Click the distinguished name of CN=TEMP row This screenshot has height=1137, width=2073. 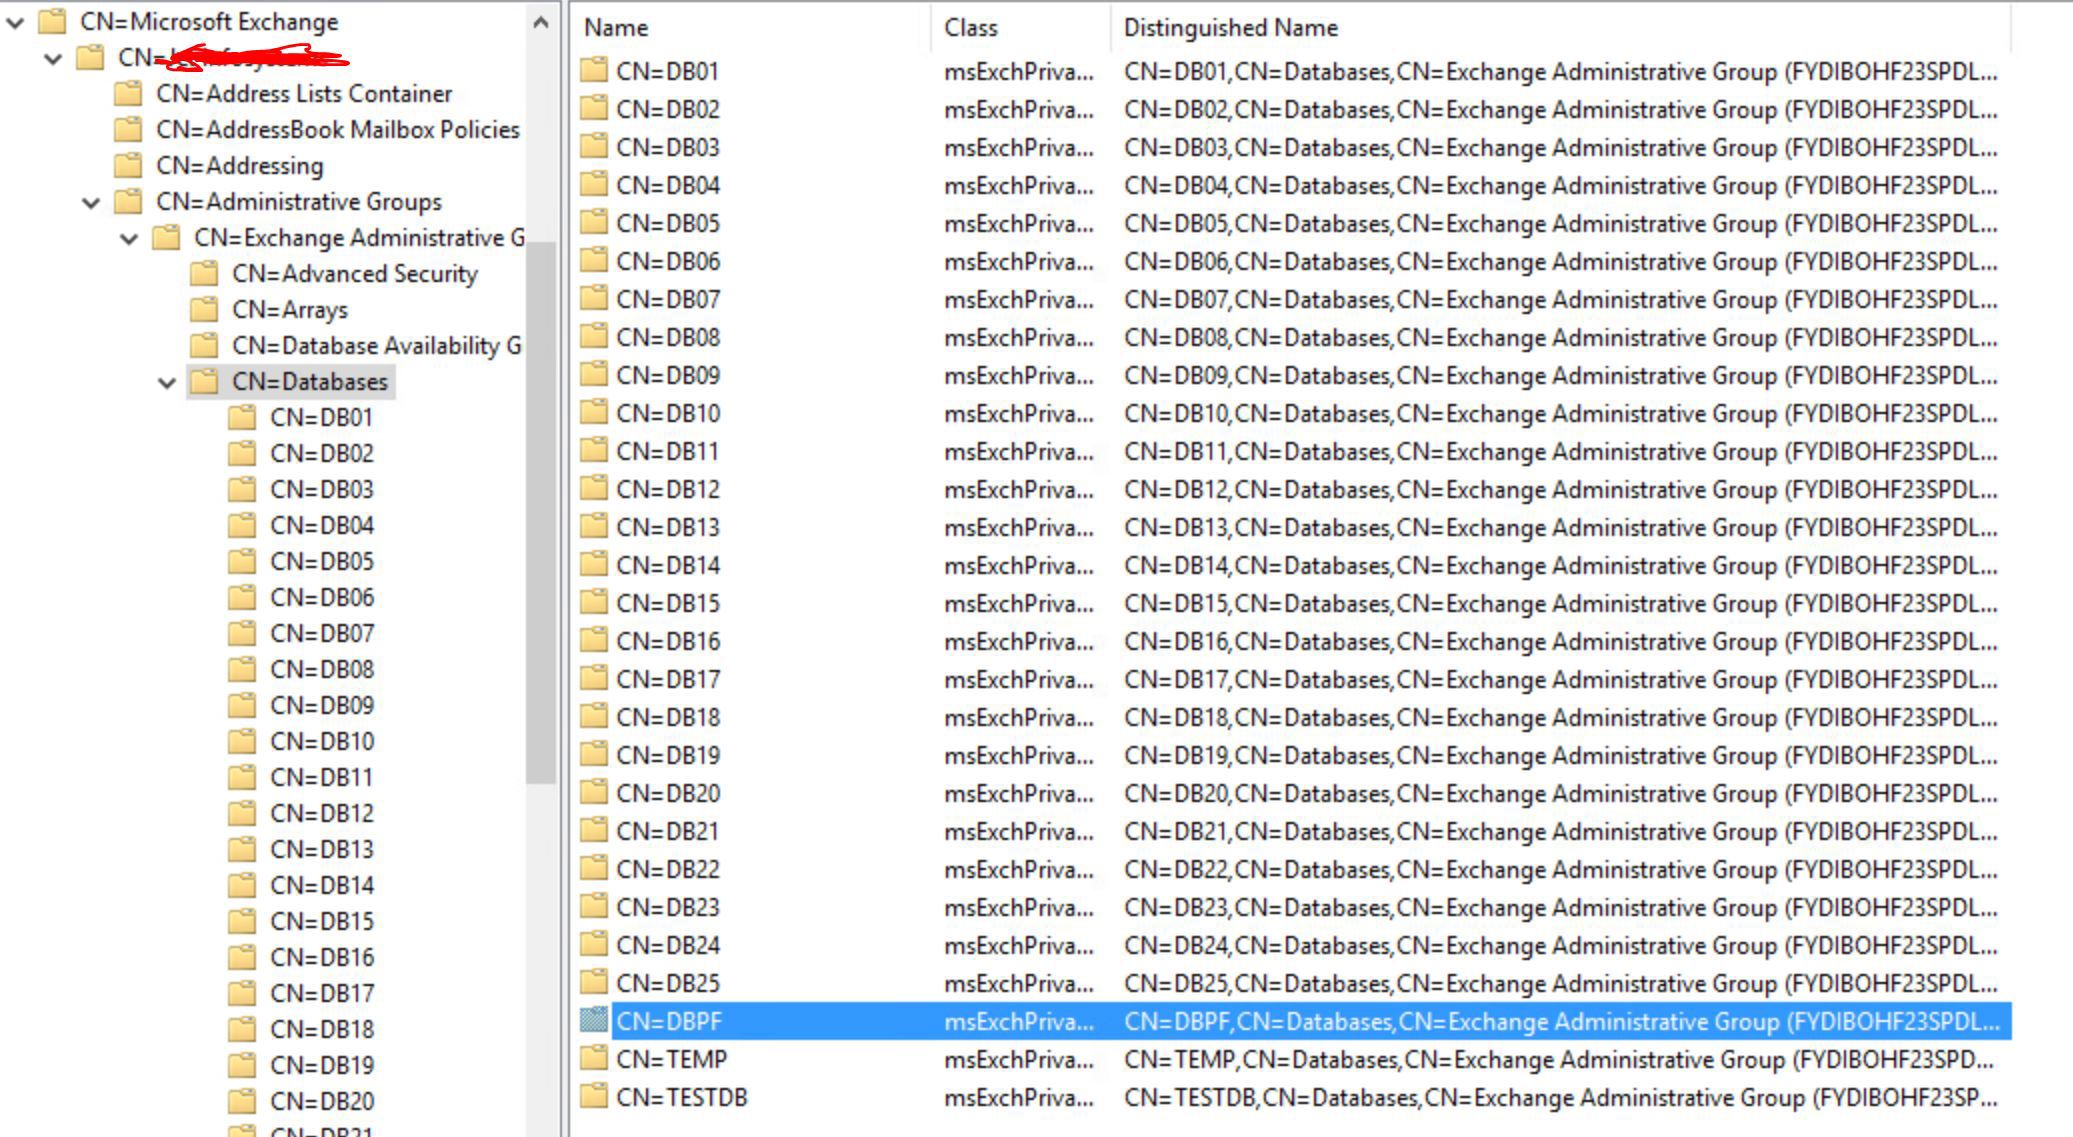pos(1559,1059)
